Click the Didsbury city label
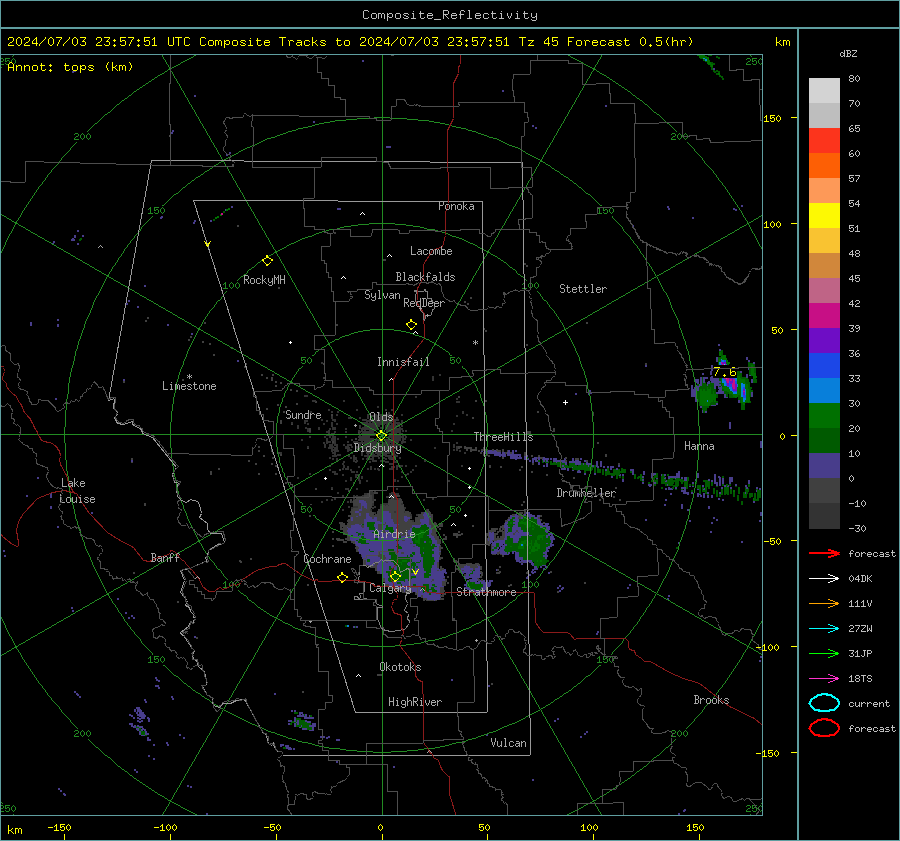Screen dimensions: 900x841 tap(377, 448)
